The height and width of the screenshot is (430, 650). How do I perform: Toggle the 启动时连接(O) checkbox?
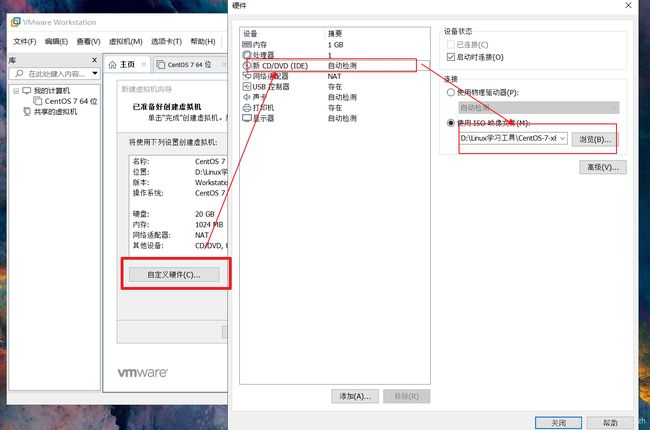tap(451, 57)
